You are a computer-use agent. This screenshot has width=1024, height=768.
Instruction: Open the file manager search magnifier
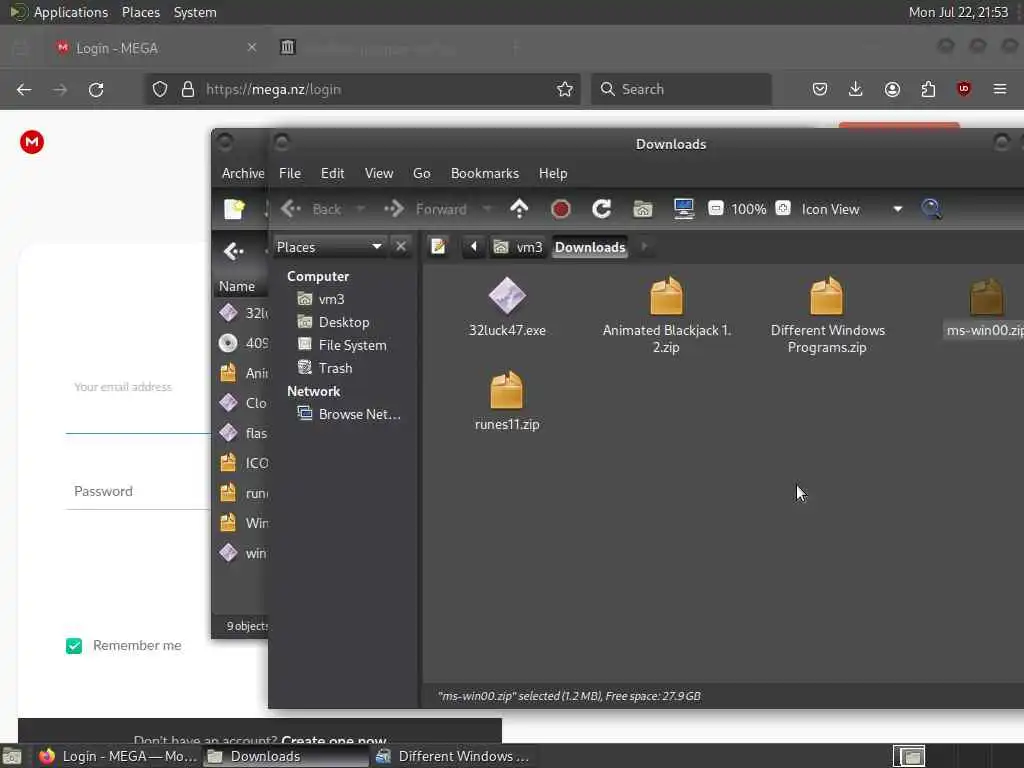(x=931, y=209)
